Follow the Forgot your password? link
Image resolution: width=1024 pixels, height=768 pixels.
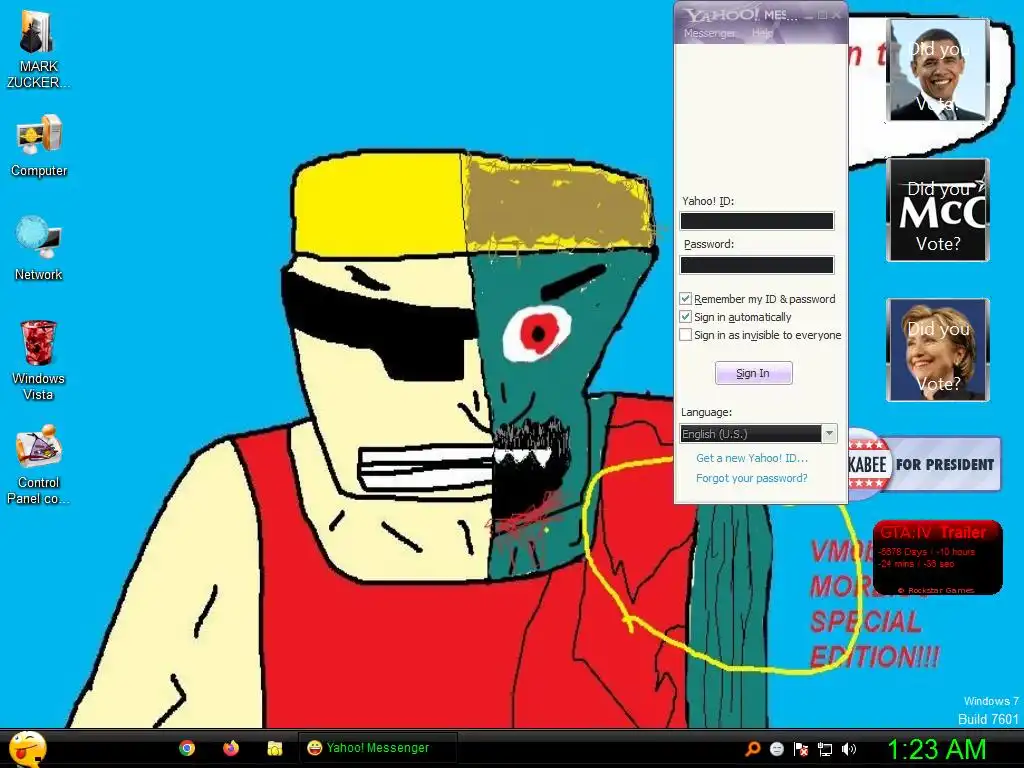(x=752, y=478)
